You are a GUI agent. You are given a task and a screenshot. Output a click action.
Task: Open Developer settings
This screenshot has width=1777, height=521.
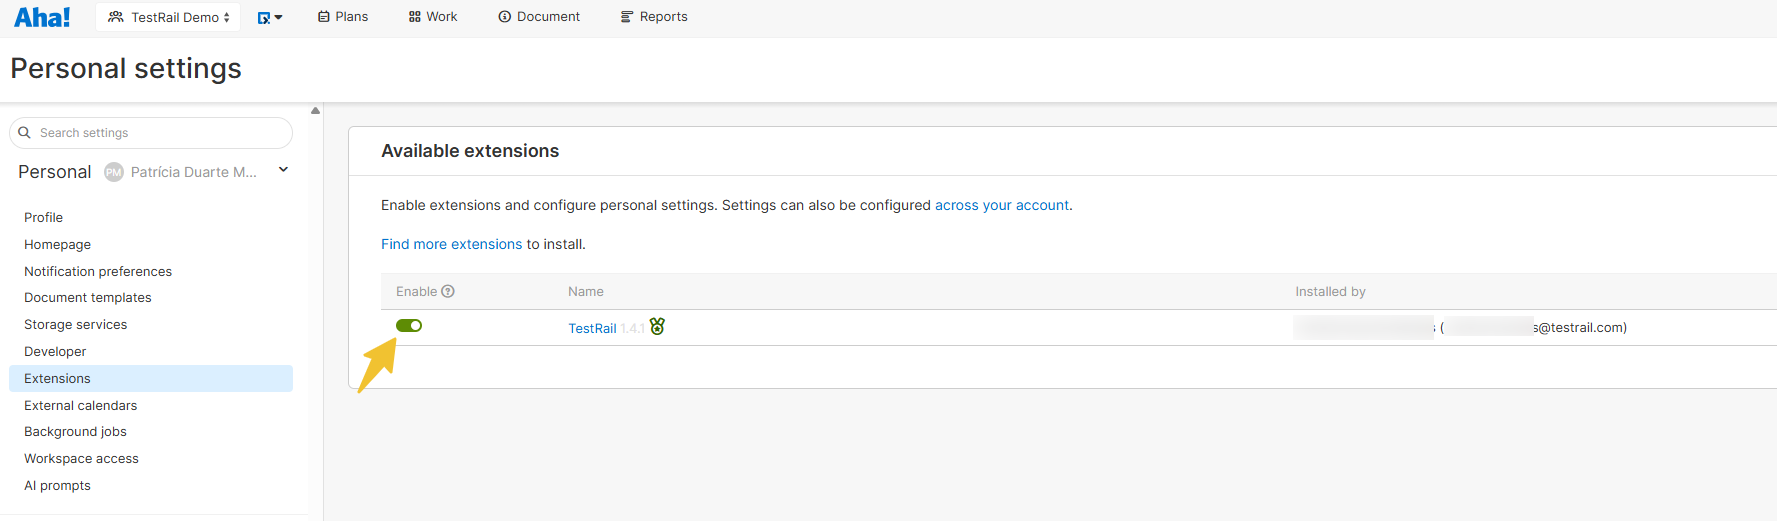[55, 351]
